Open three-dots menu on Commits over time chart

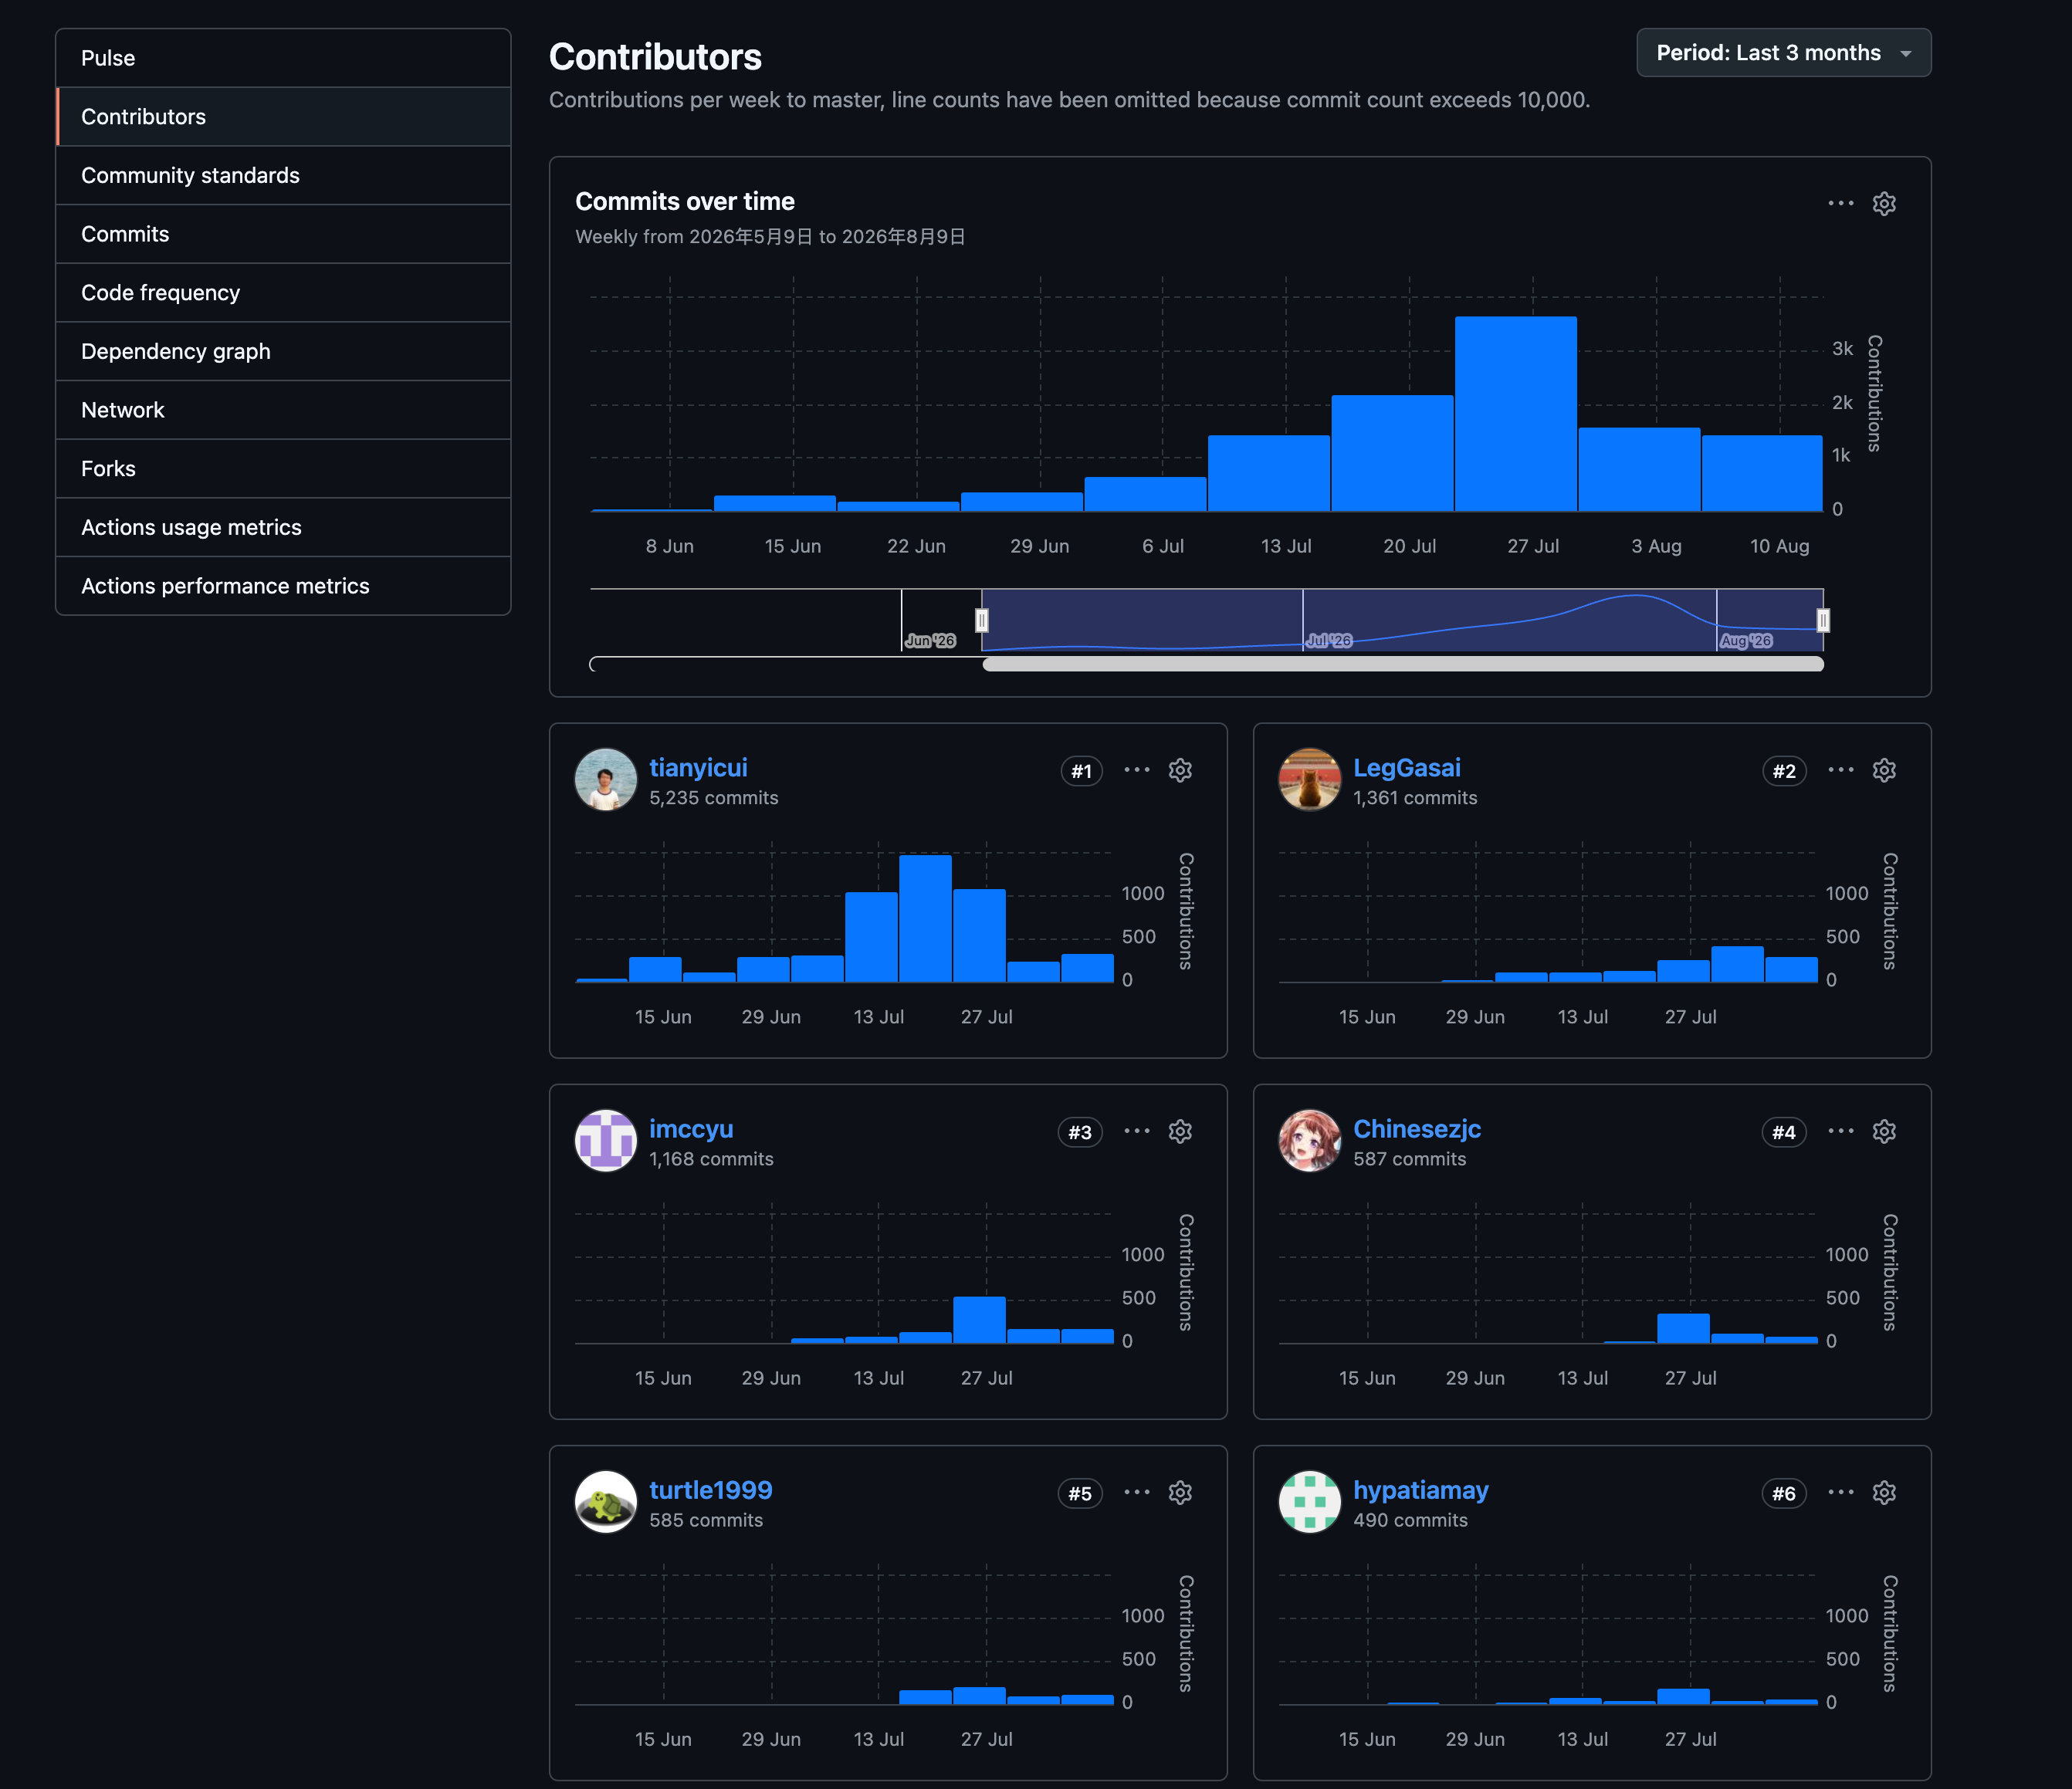point(1840,203)
